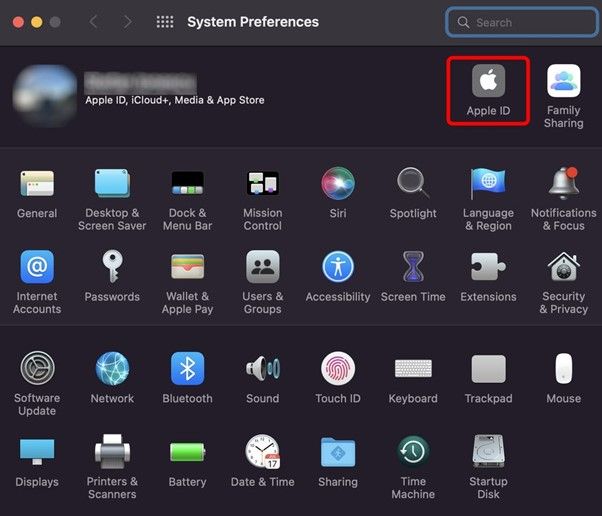Click the forward navigation arrow
The image size is (602, 516).
(x=127, y=22)
